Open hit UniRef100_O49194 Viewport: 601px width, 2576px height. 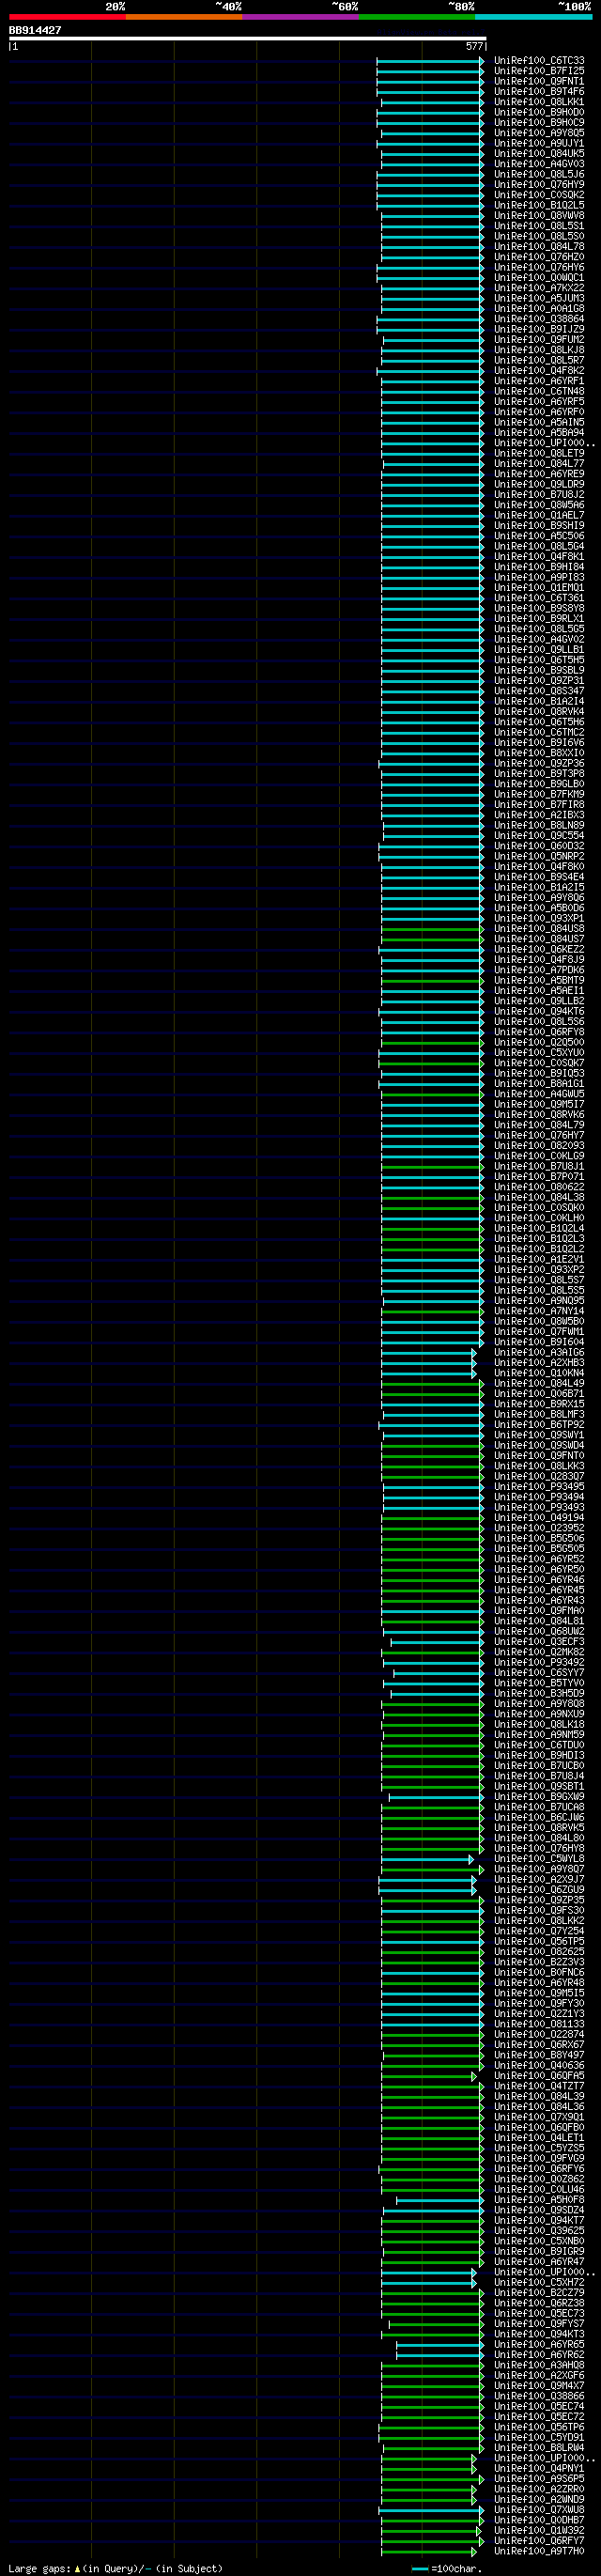click(x=539, y=1518)
